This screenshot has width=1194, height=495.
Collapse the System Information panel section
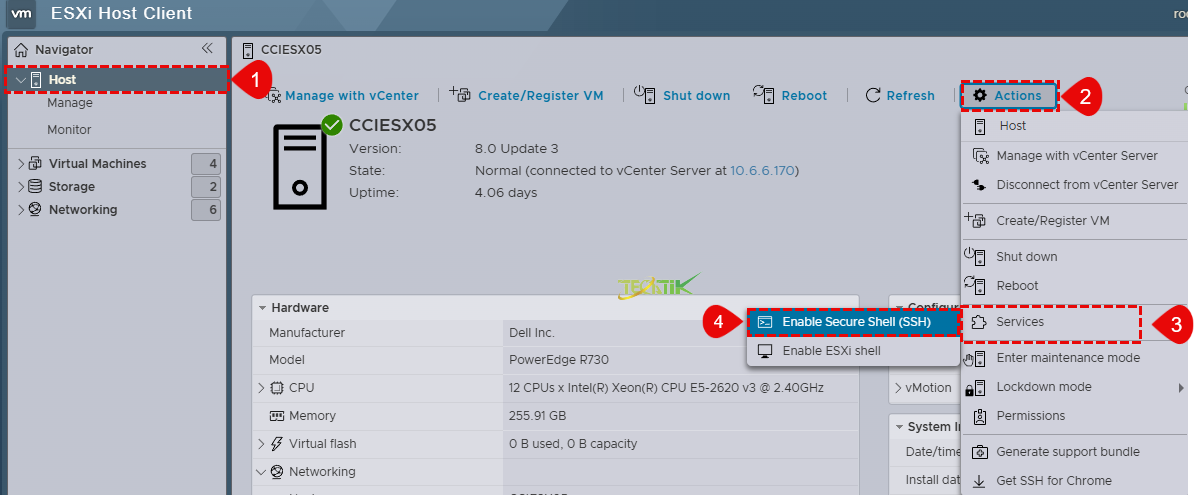click(x=899, y=427)
